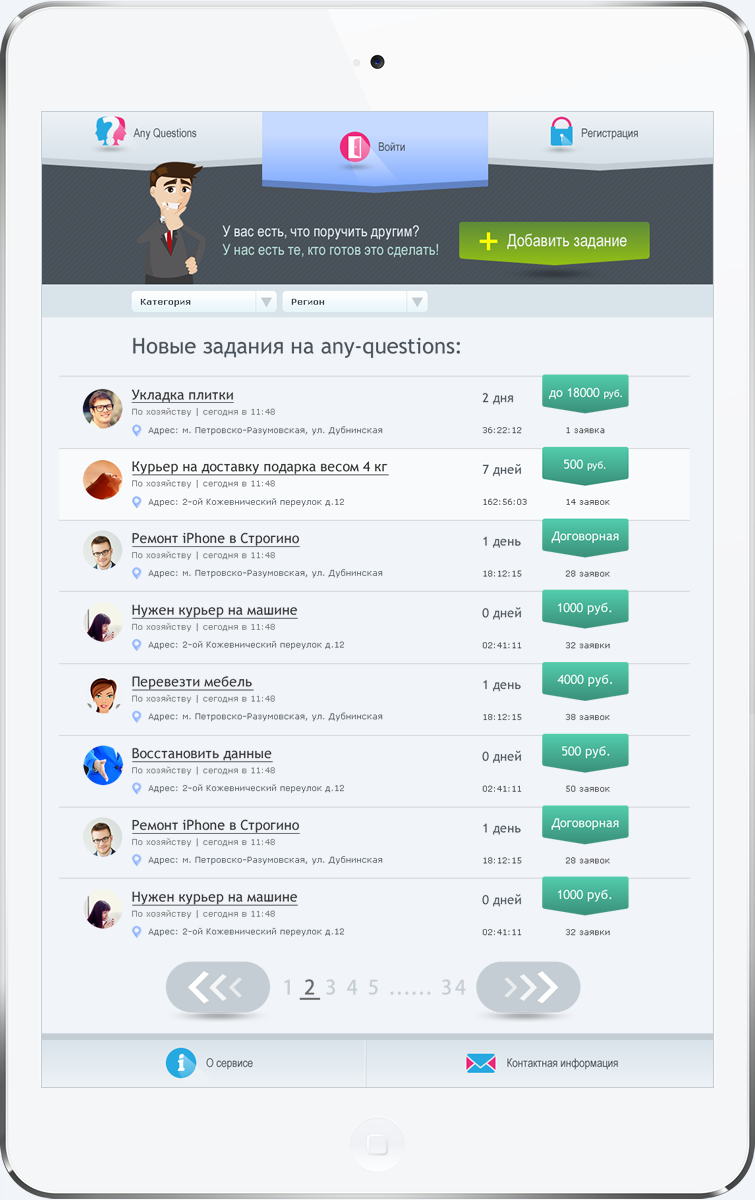The height and width of the screenshot is (1200, 755).
Task: Expand the Регион dropdown
Action: [x=355, y=301]
